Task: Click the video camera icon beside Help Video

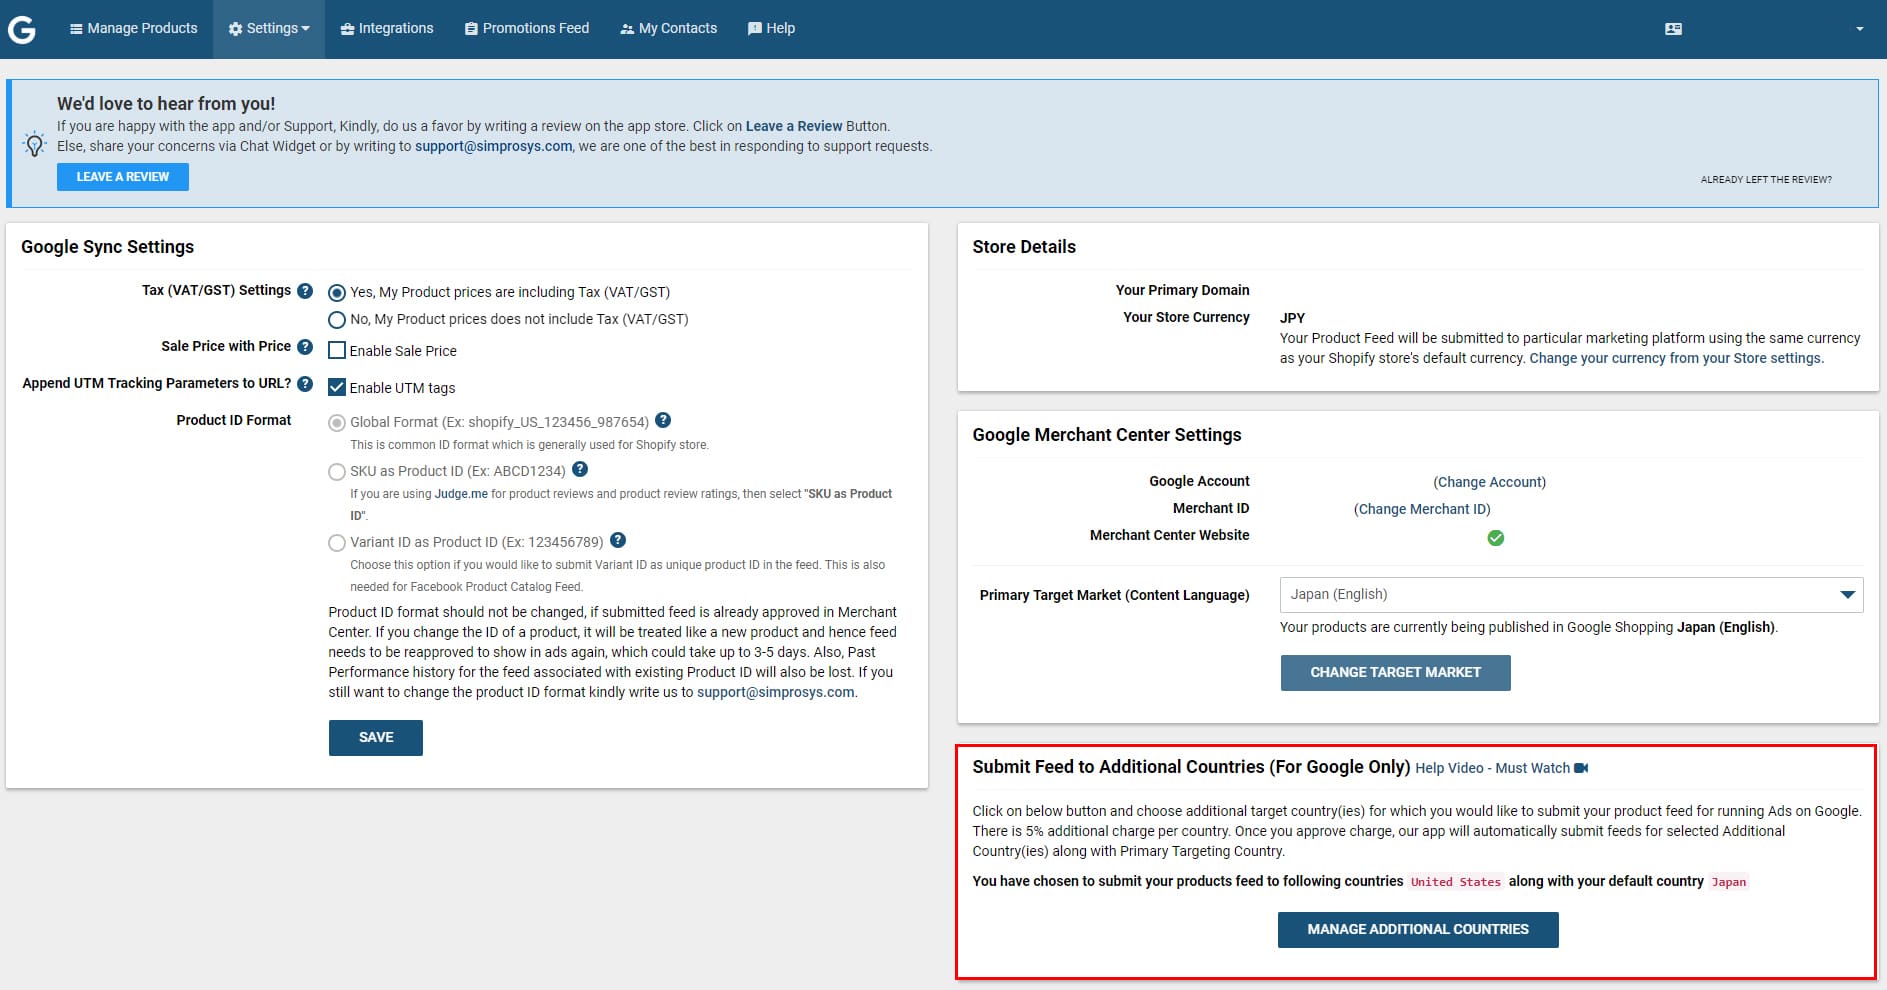Action: [x=1581, y=768]
